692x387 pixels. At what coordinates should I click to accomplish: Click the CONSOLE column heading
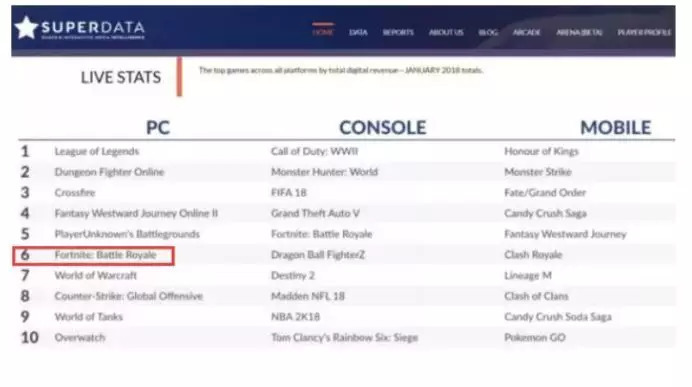(x=383, y=128)
